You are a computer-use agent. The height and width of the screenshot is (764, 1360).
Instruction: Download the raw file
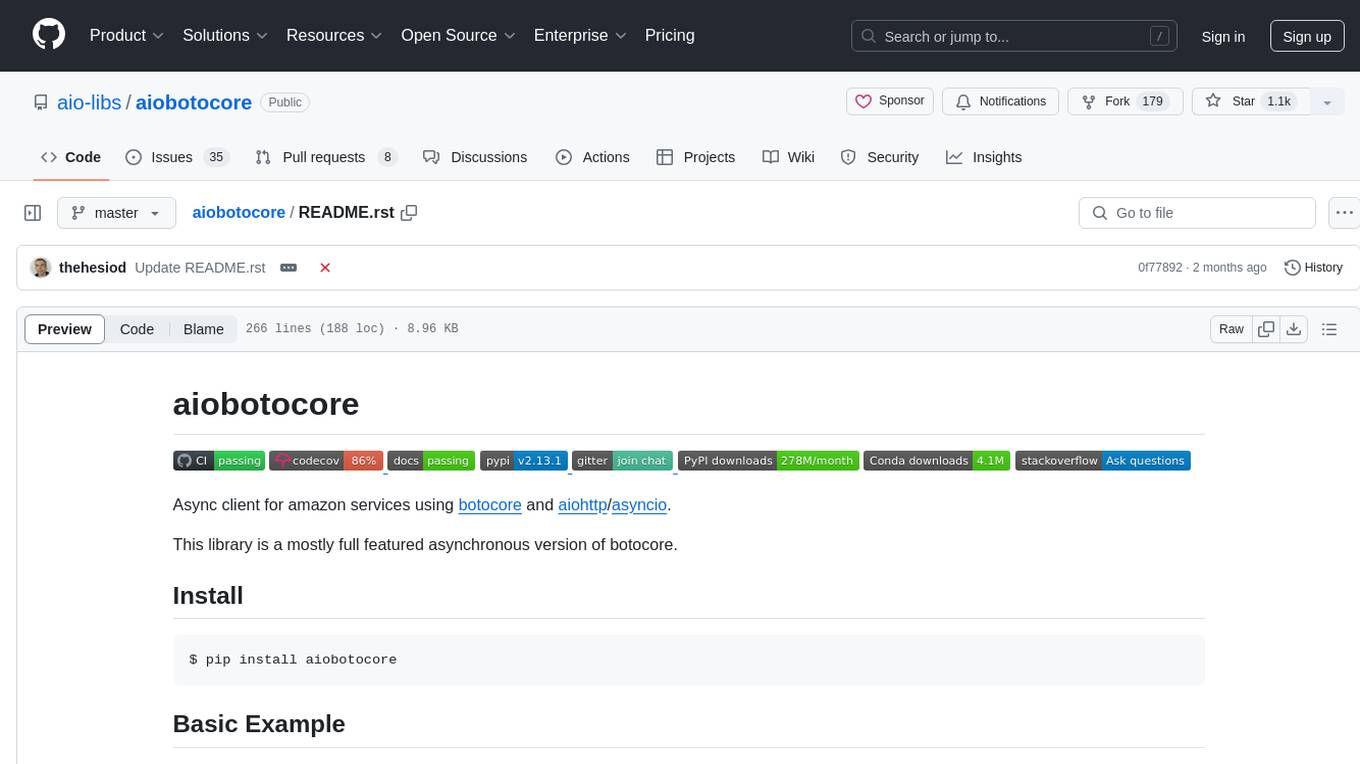click(x=1293, y=329)
